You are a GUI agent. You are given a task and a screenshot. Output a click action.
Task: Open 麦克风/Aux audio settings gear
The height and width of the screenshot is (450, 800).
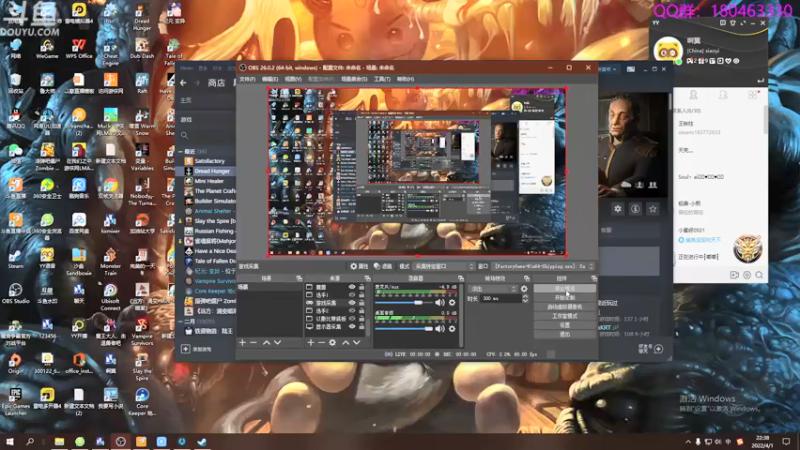click(452, 303)
